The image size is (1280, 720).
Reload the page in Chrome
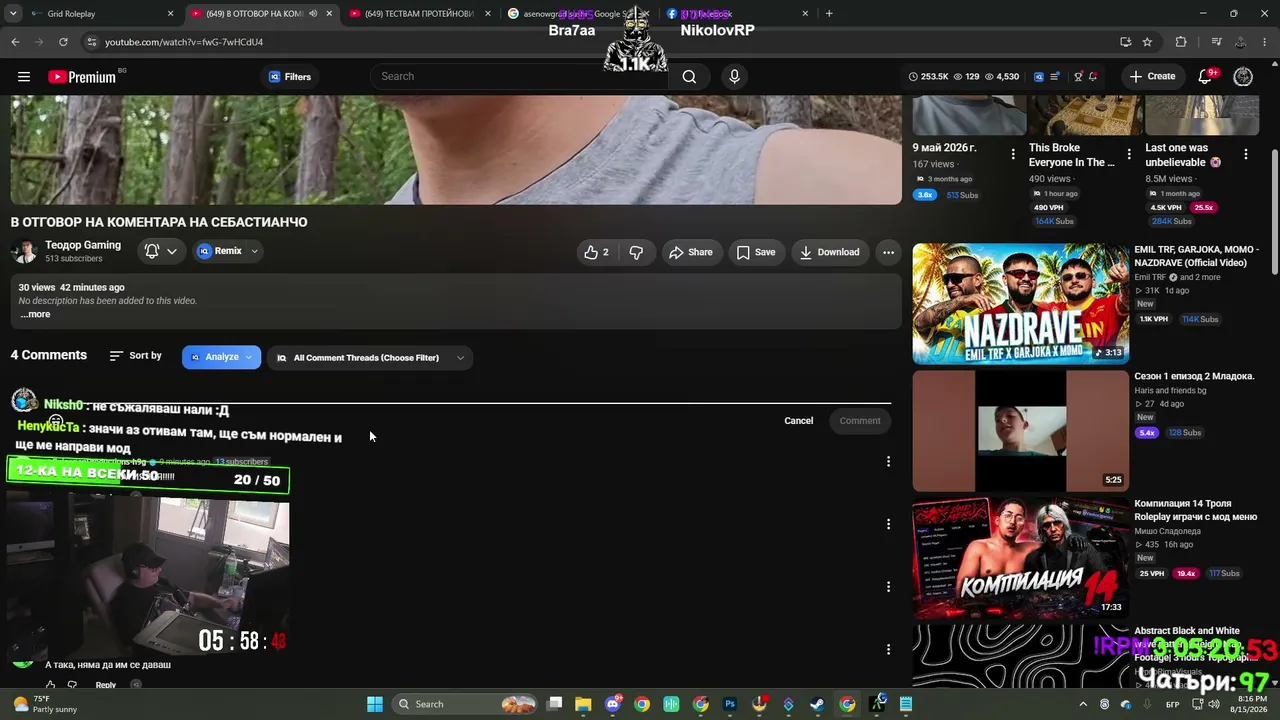click(63, 42)
